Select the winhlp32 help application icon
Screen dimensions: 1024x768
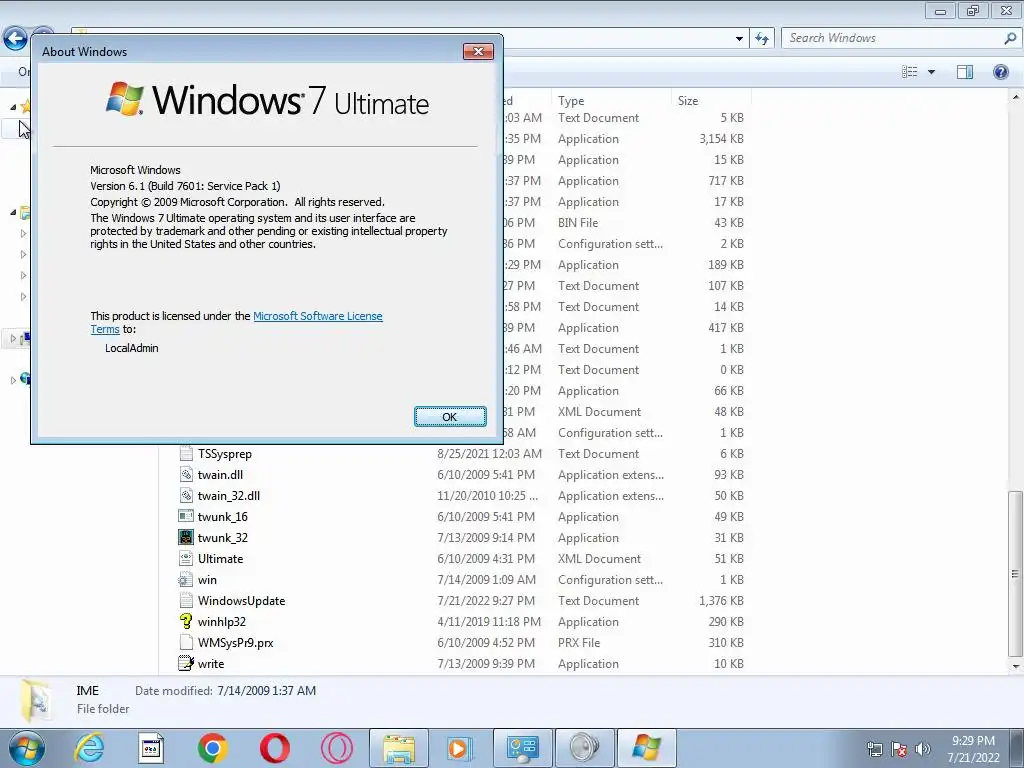point(186,622)
